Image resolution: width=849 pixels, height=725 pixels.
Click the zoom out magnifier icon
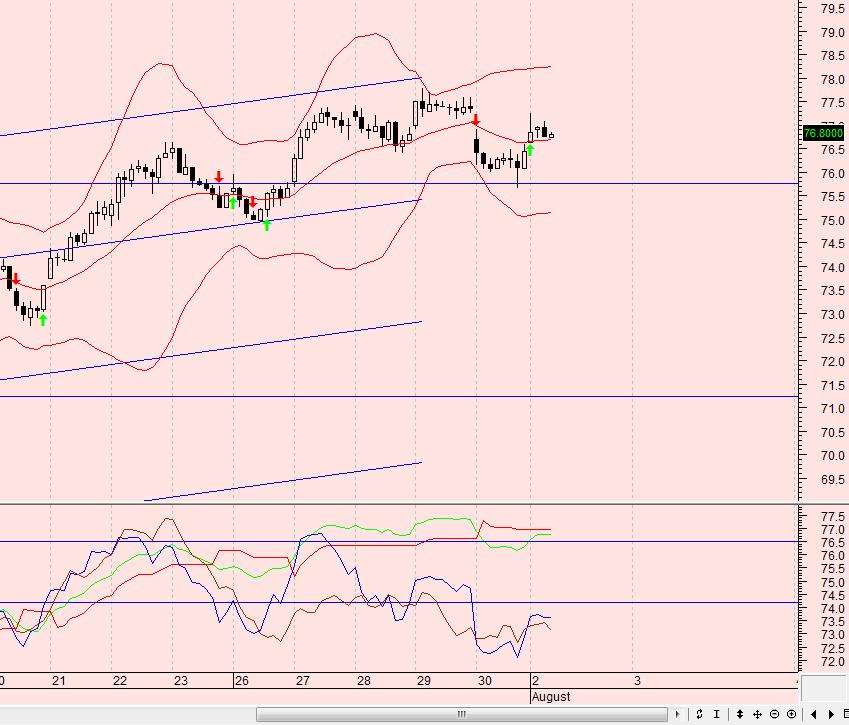(x=774, y=714)
